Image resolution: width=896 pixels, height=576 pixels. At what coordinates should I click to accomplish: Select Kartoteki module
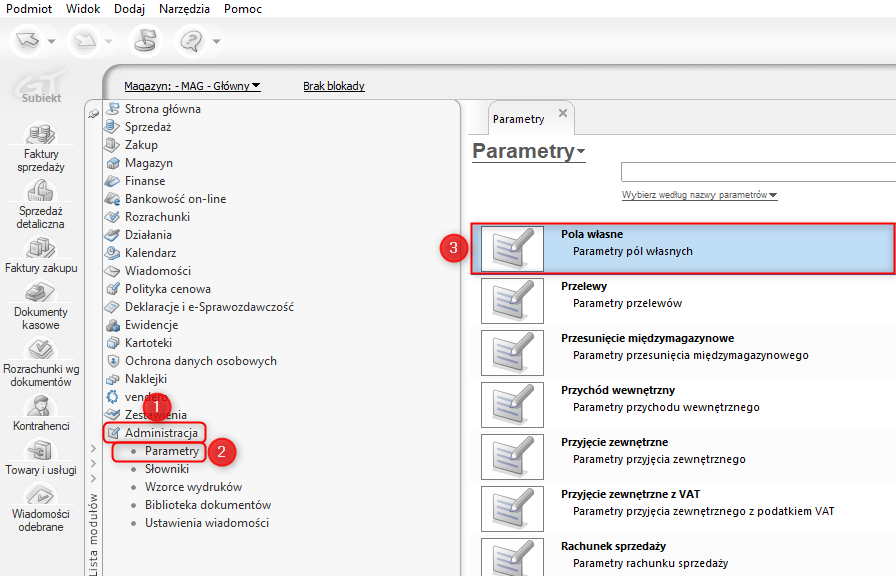(148, 343)
